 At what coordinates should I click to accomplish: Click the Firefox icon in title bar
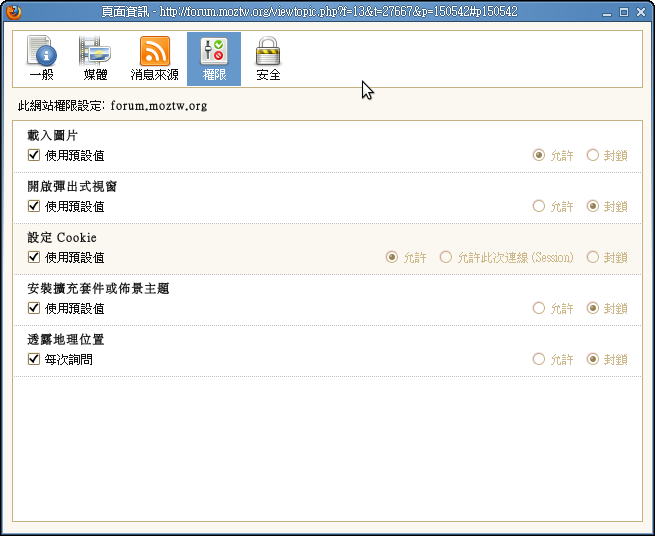(x=13, y=12)
